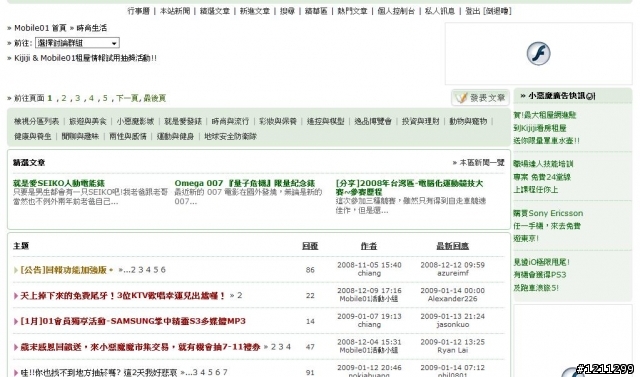Open the [公告]回報功能加強版 thread
Image resolution: width=640 pixels, height=377 pixels.
tap(64, 270)
